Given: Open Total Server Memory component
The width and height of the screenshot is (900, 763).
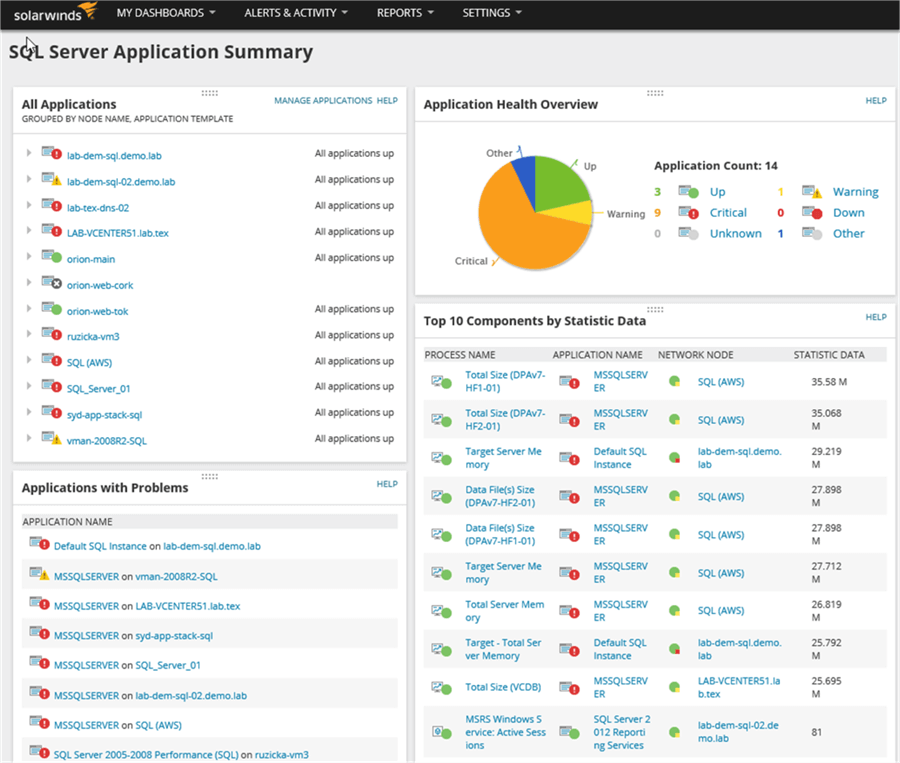Looking at the screenshot, I should pos(505,611).
